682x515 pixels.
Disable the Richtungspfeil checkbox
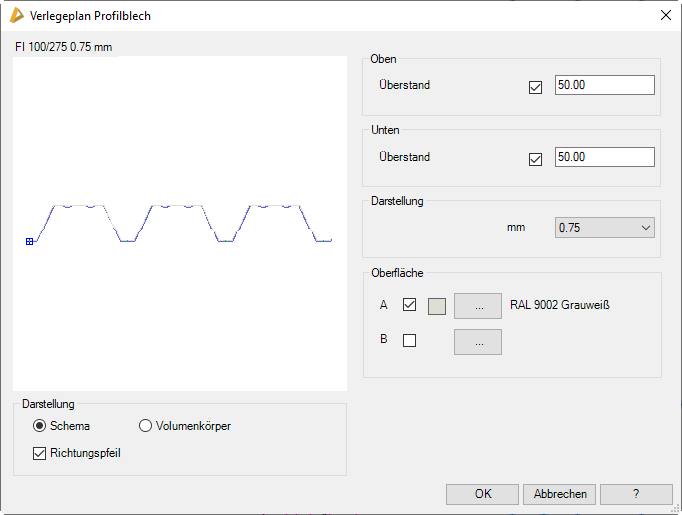point(40,453)
